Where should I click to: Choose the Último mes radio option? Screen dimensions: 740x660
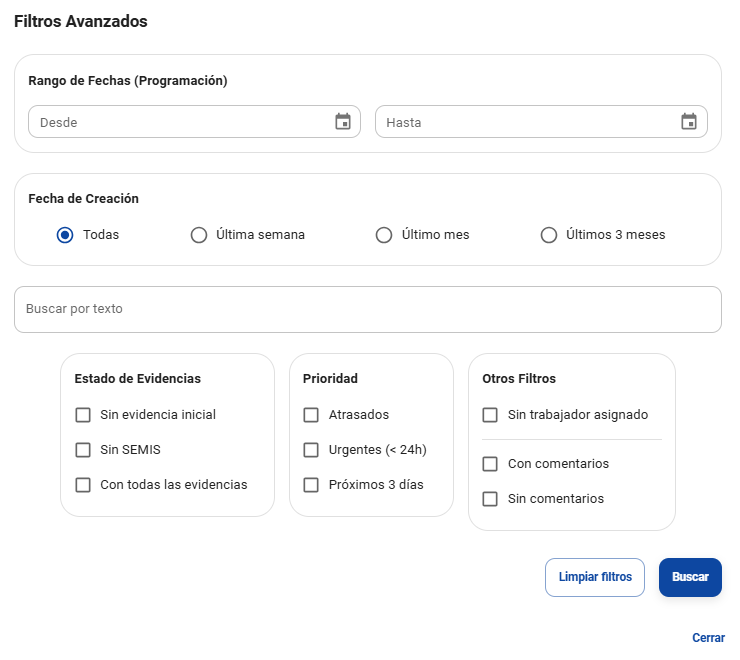coord(384,235)
